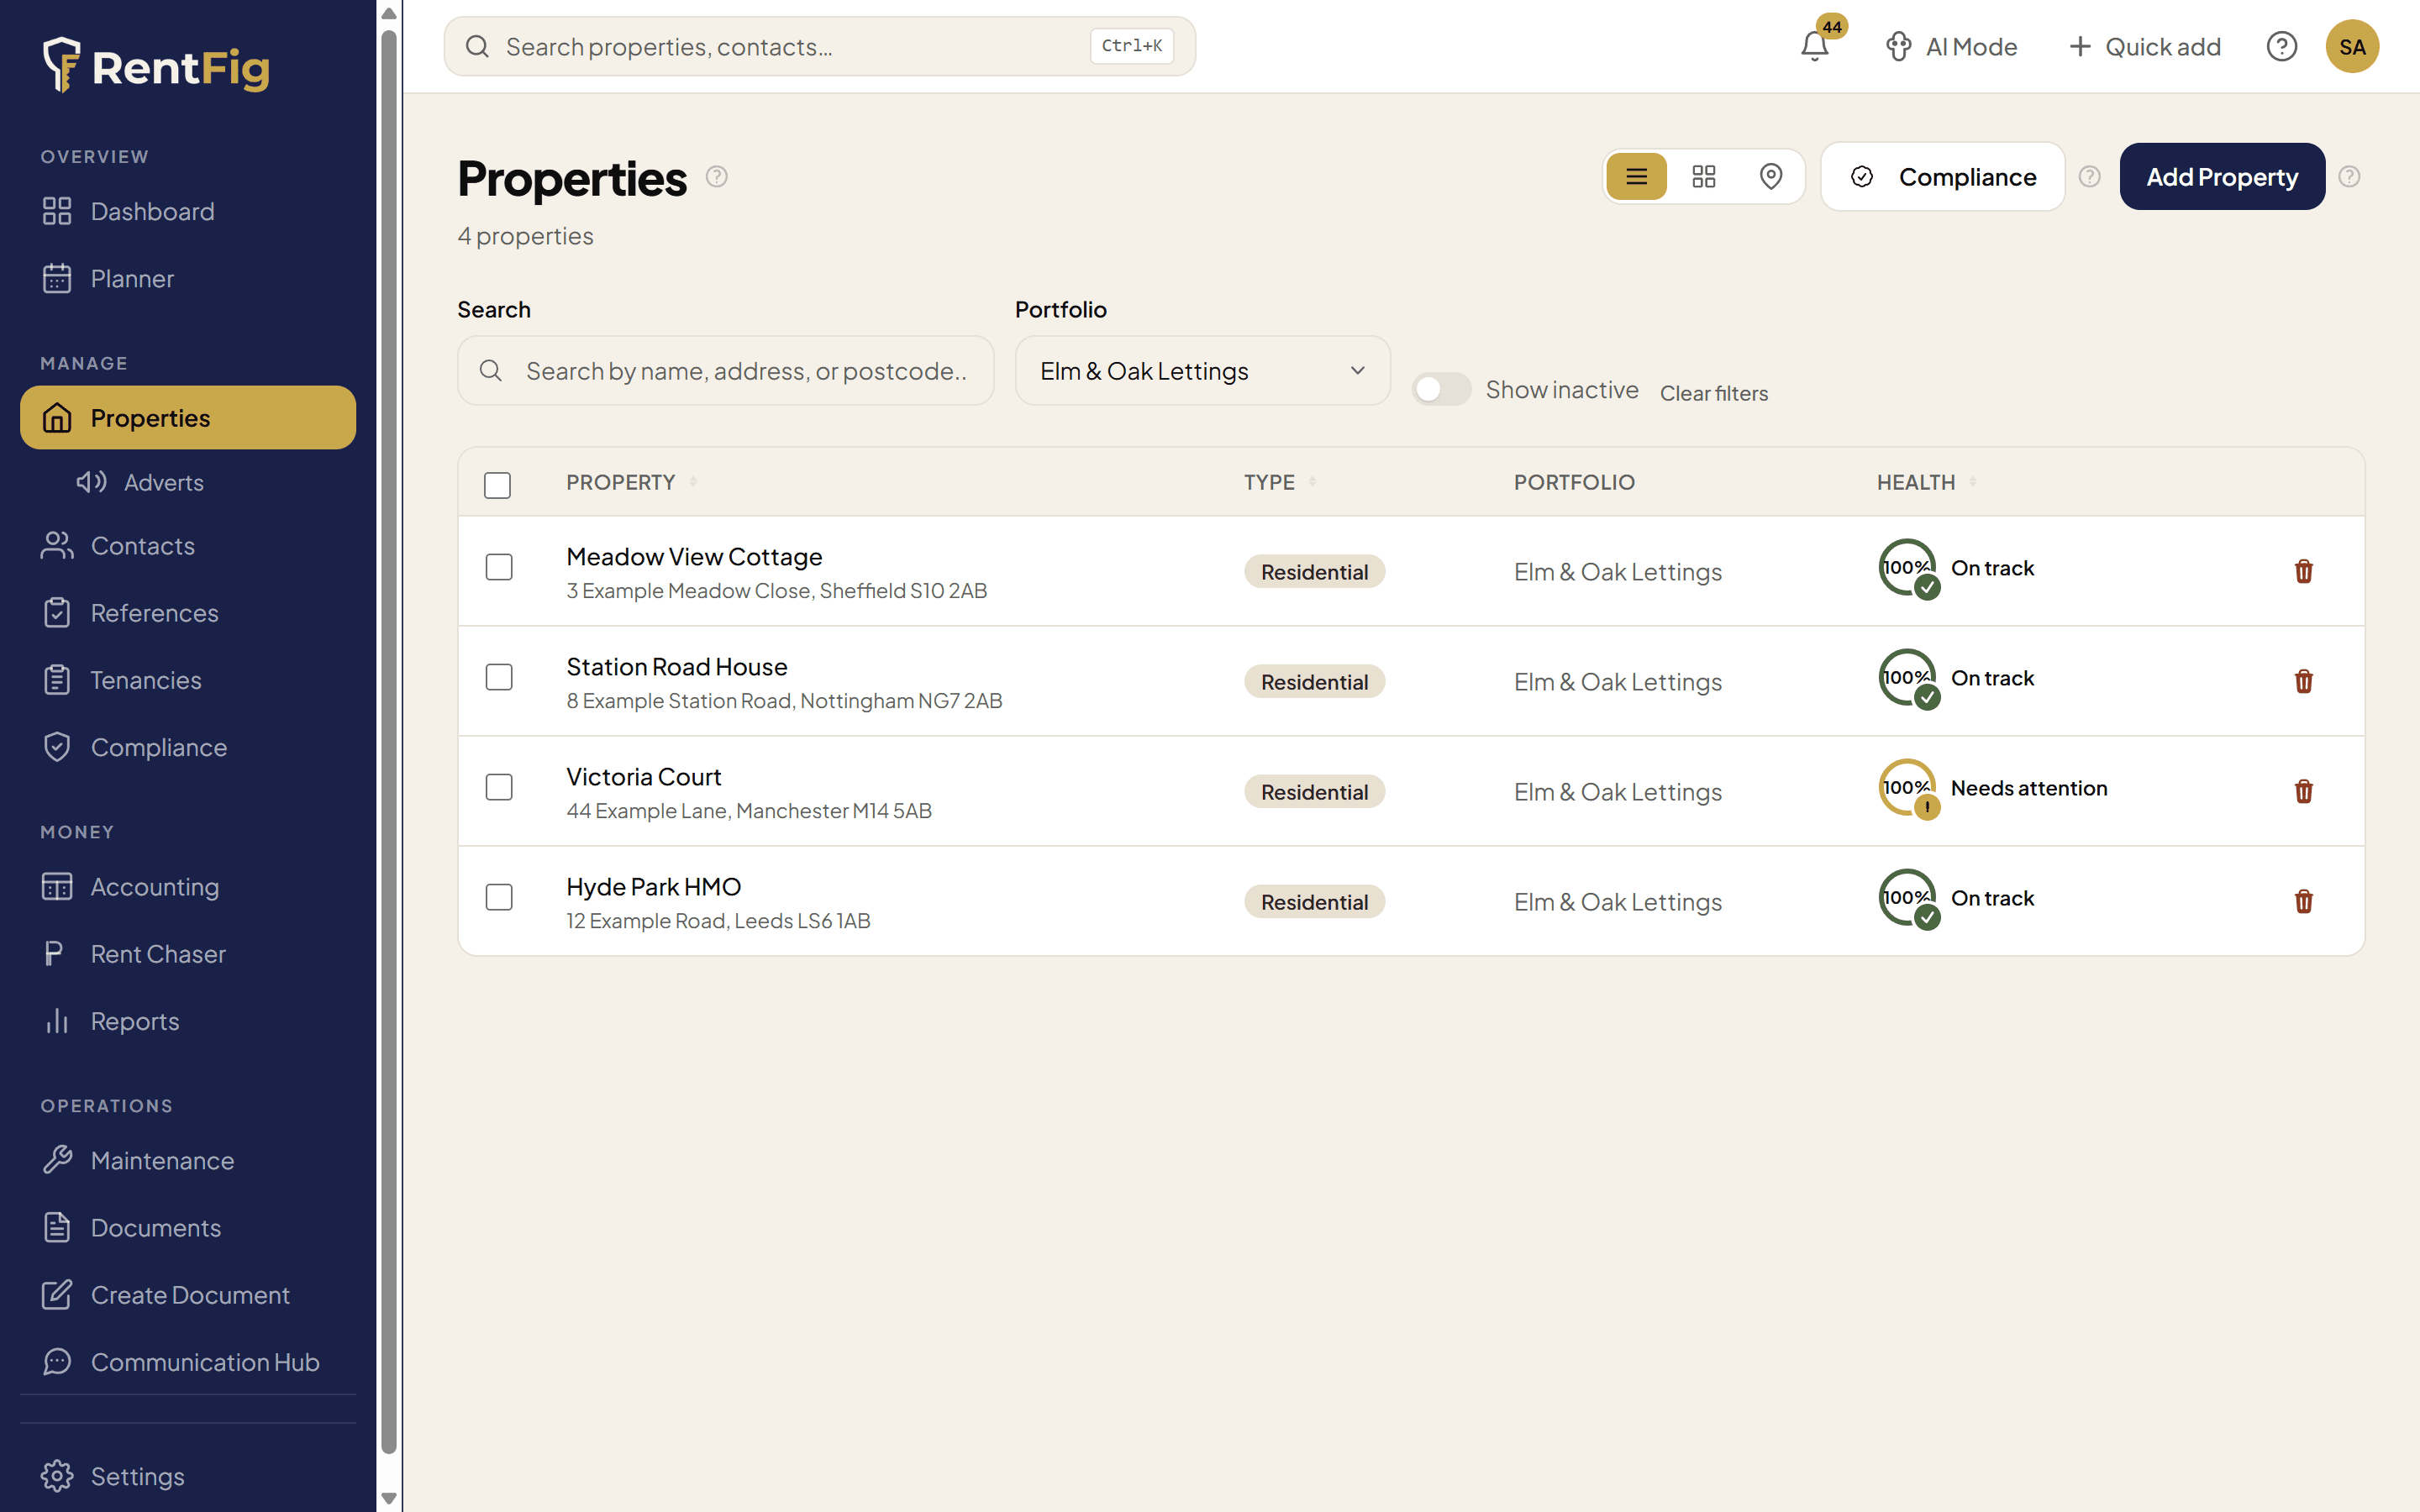Focus the global search properties, contacts field
2420x1512 pixels.
coord(819,46)
